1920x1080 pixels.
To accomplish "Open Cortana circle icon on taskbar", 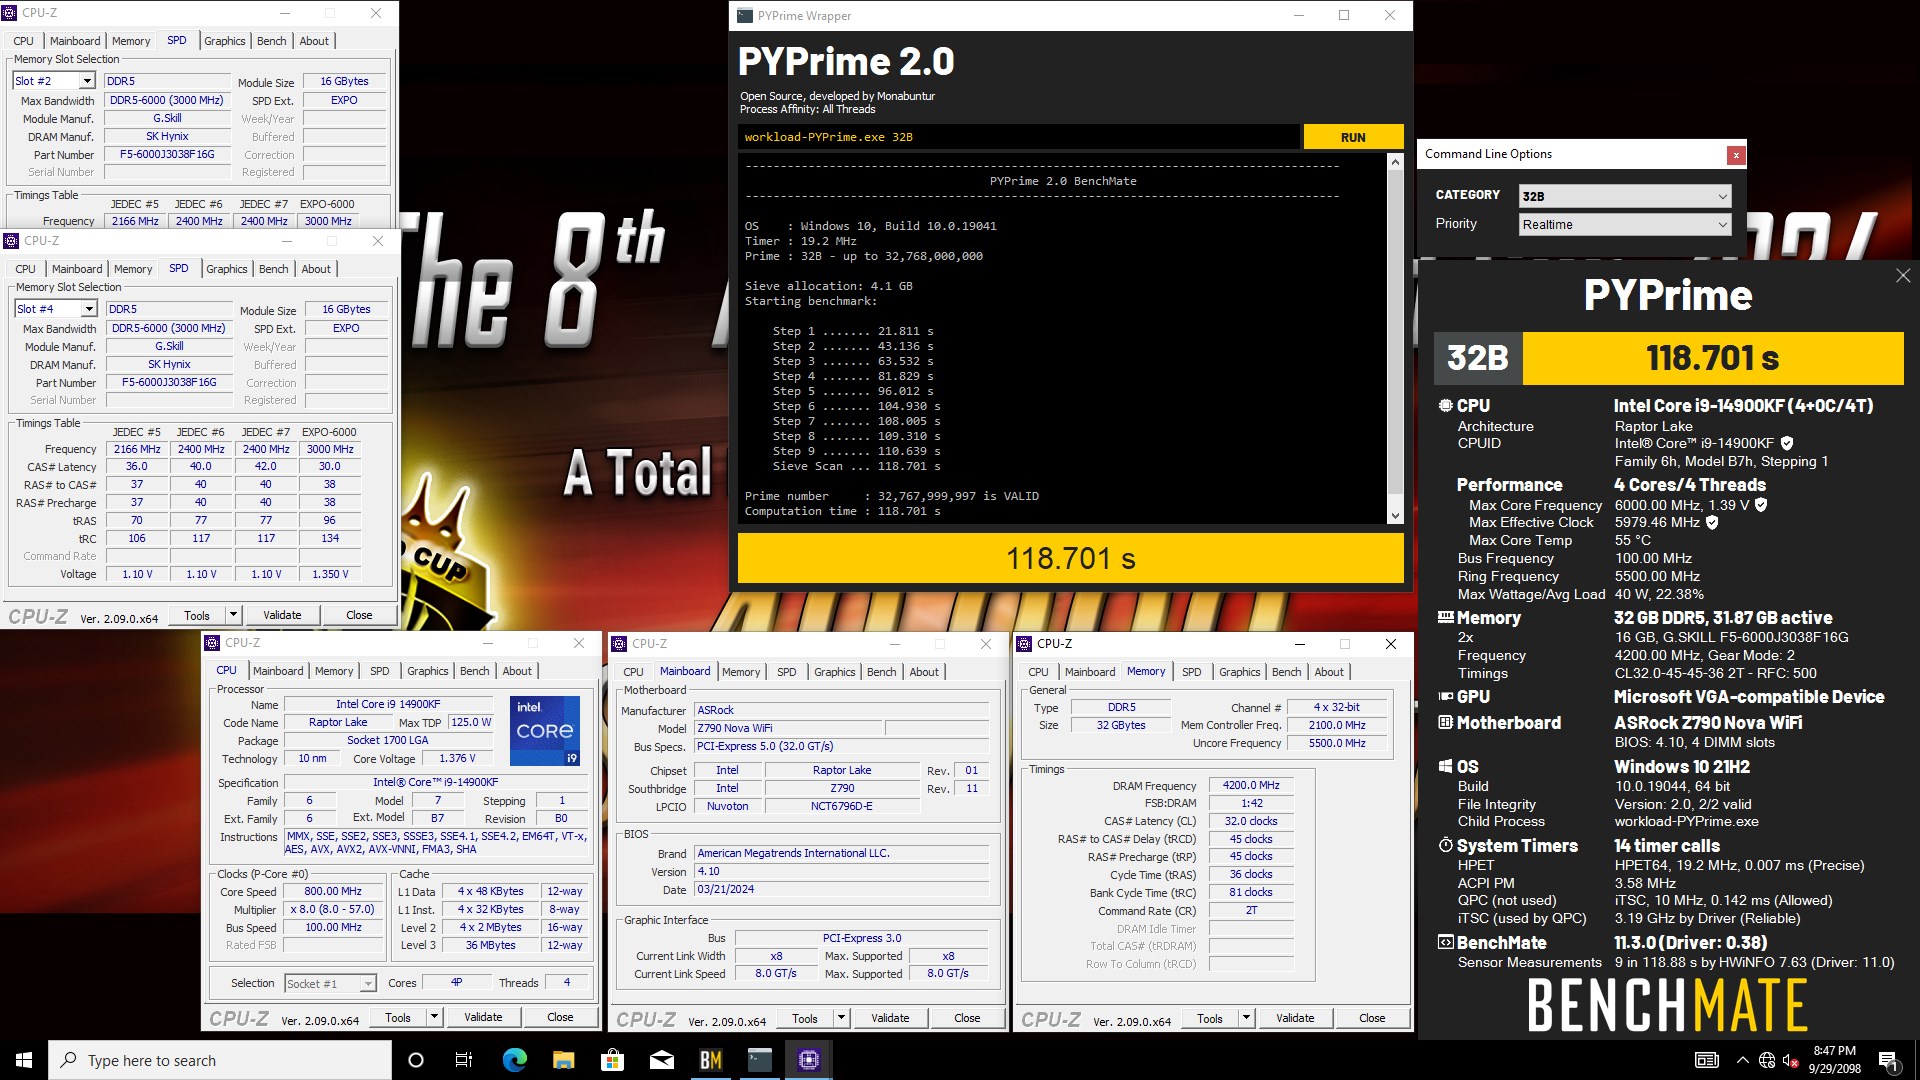I will 416,1060.
